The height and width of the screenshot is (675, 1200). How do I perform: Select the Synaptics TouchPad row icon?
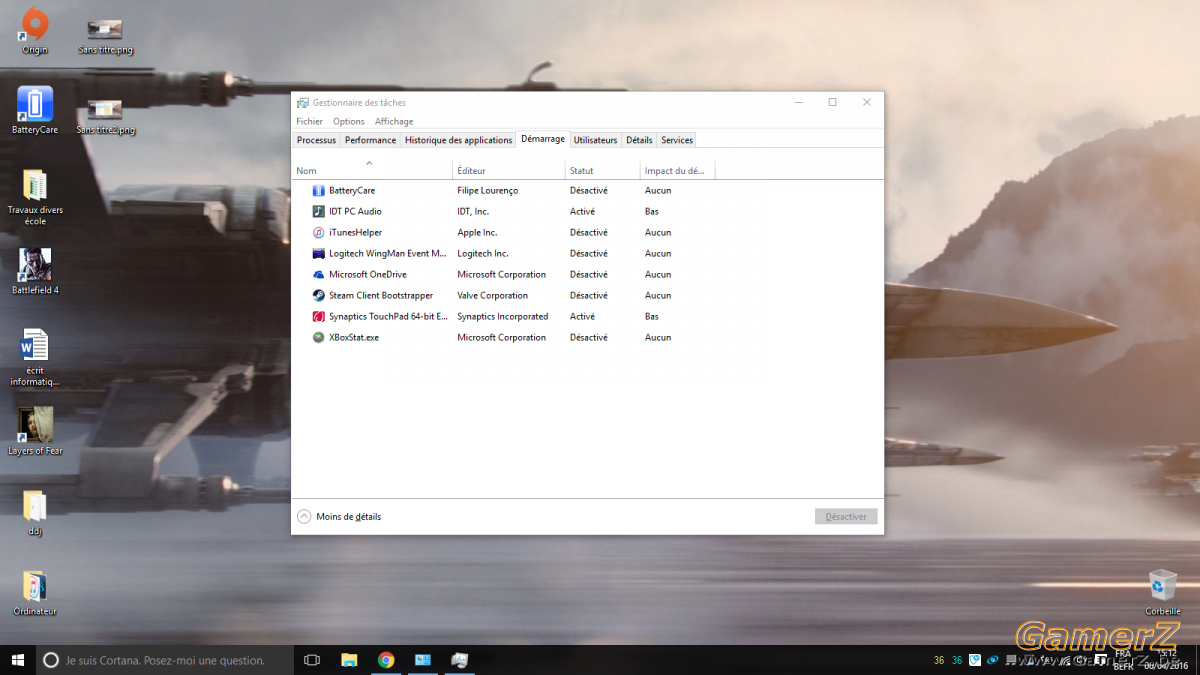coord(319,316)
